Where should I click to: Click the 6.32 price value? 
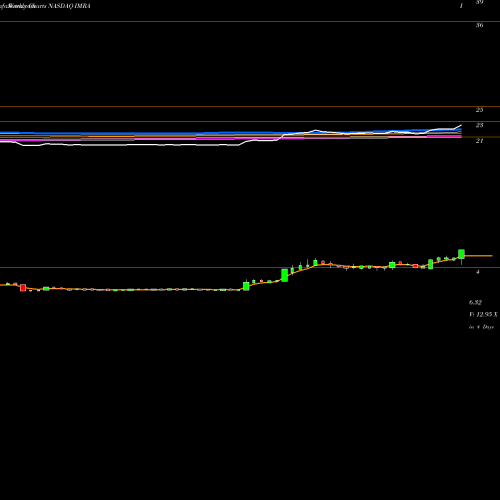coord(475,303)
